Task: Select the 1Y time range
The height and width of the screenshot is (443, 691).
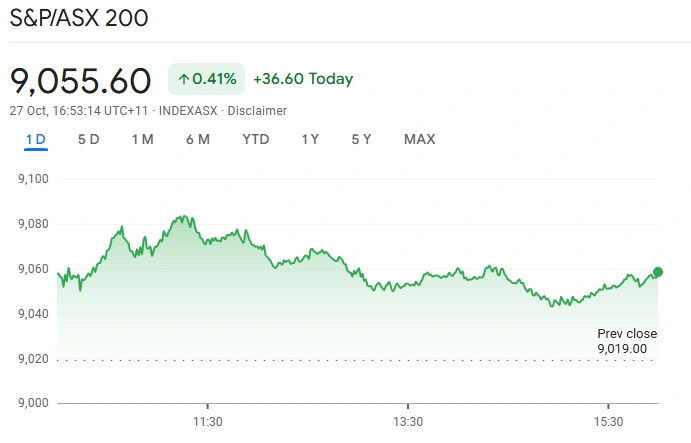Action: pyautogui.click(x=310, y=139)
